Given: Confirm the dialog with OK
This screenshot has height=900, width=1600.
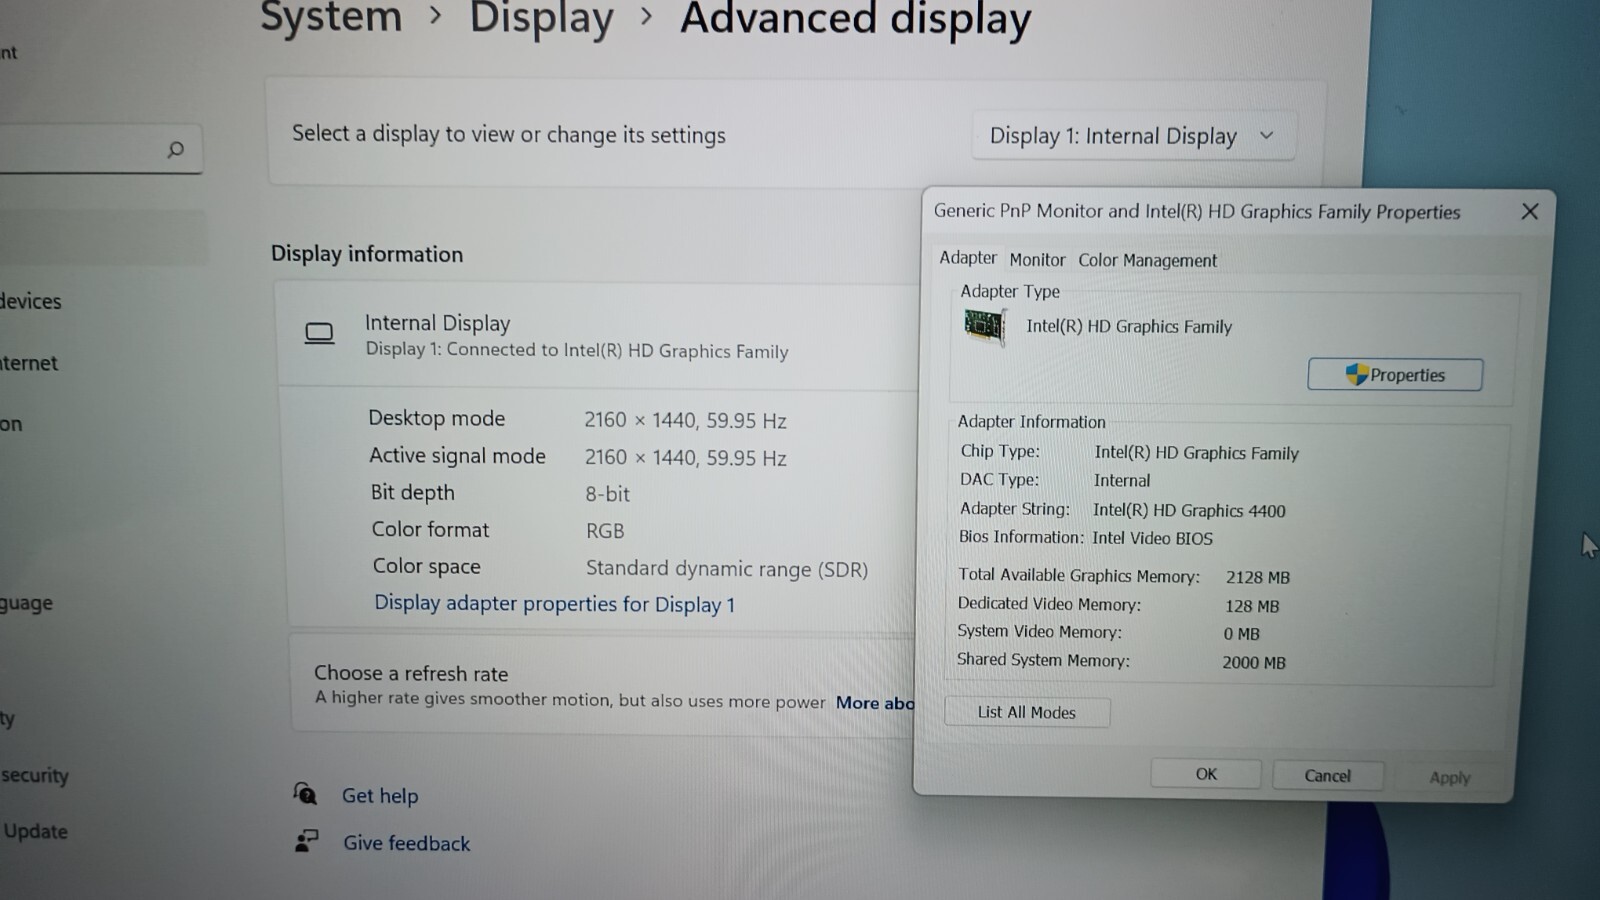Looking at the screenshot, I should pos(1206,774).
